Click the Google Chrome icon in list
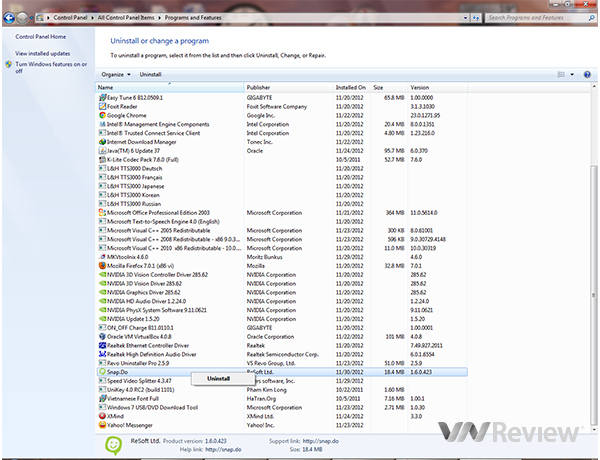This screenshot has width=600, height=460. pyautogui.click(x=102, y=115)
